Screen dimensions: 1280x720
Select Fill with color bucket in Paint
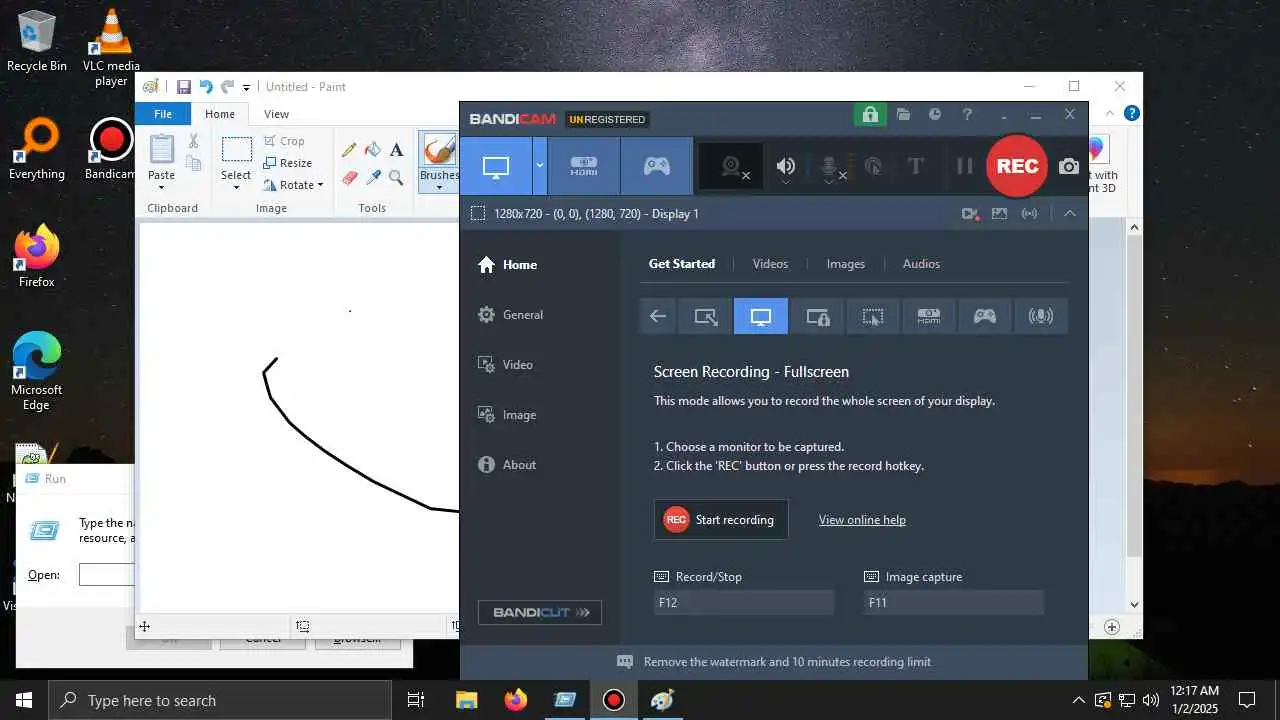point(373,150)
